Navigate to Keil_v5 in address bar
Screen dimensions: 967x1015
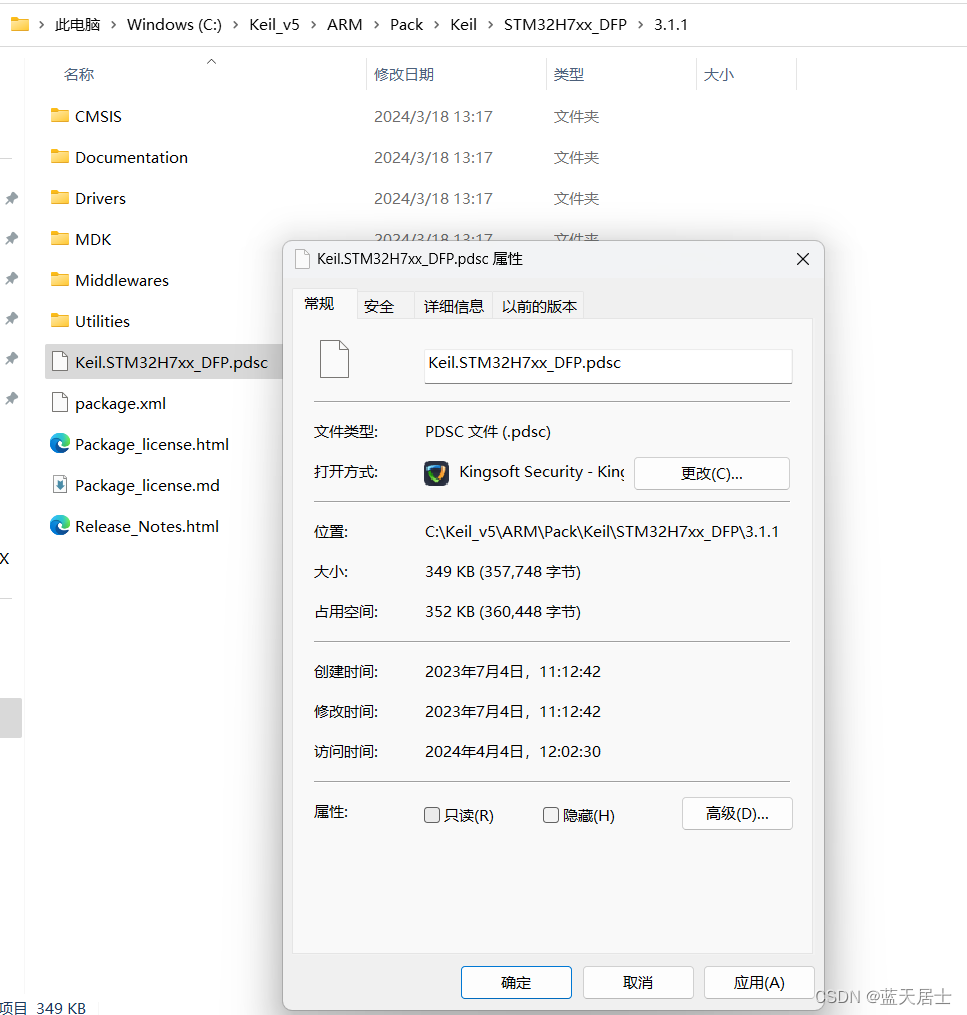click(x=274, y=25)
